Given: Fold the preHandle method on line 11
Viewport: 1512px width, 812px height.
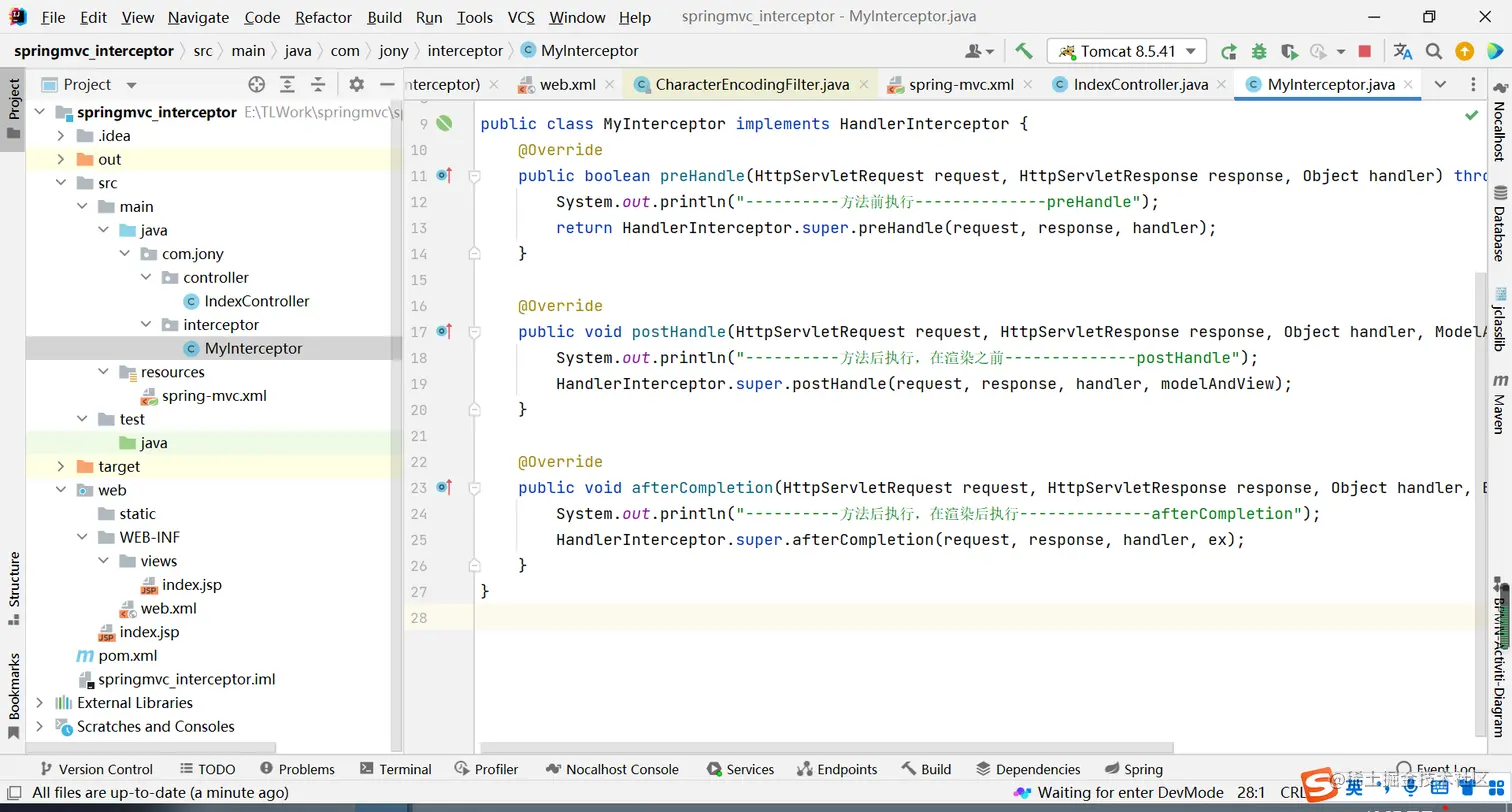Looking at the screenshot, I should tap(475, 176).
